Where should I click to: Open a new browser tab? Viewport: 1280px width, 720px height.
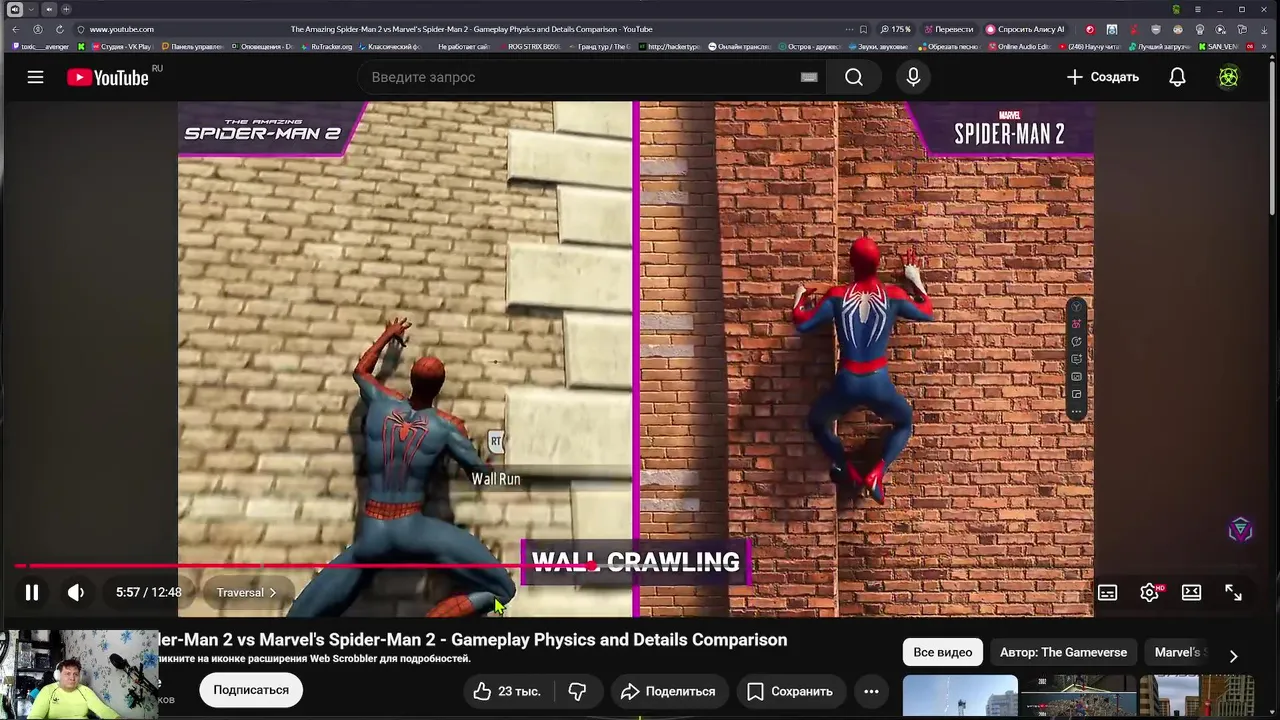[x=66, y=9]
